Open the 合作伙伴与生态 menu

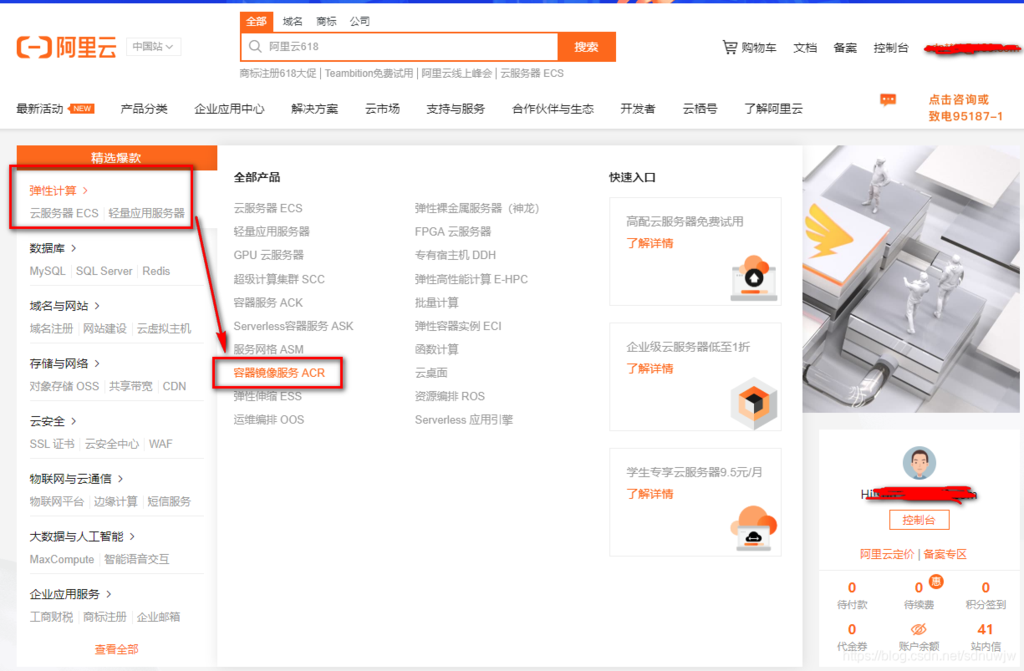553,108
